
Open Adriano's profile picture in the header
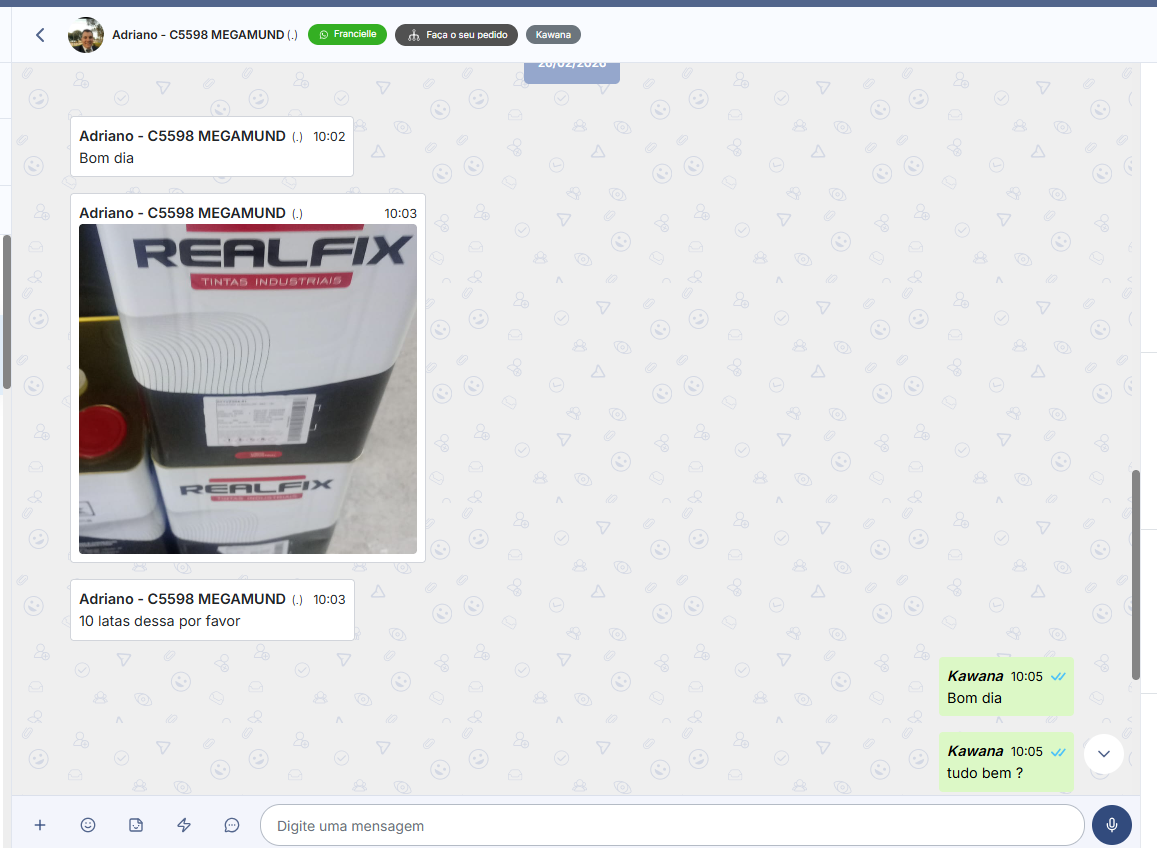pyautogui.click(x=86, y=35)
